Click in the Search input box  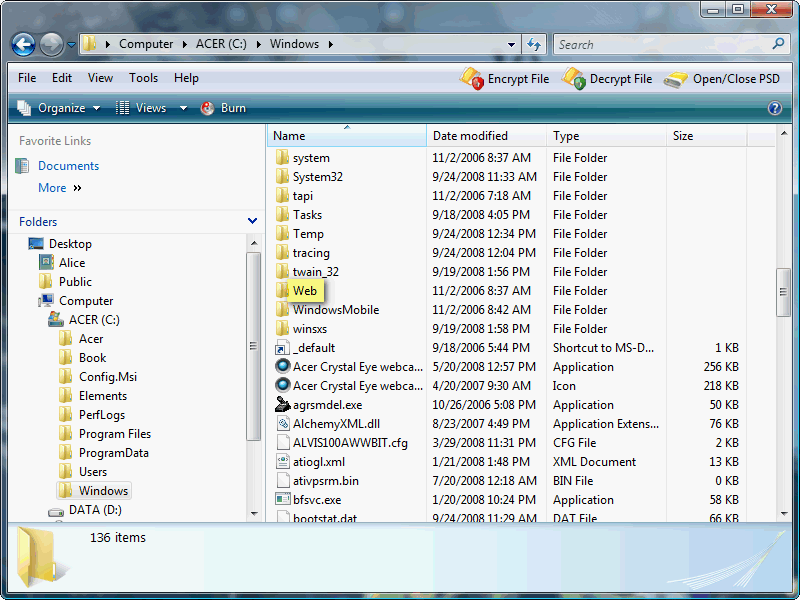[663, 44]
